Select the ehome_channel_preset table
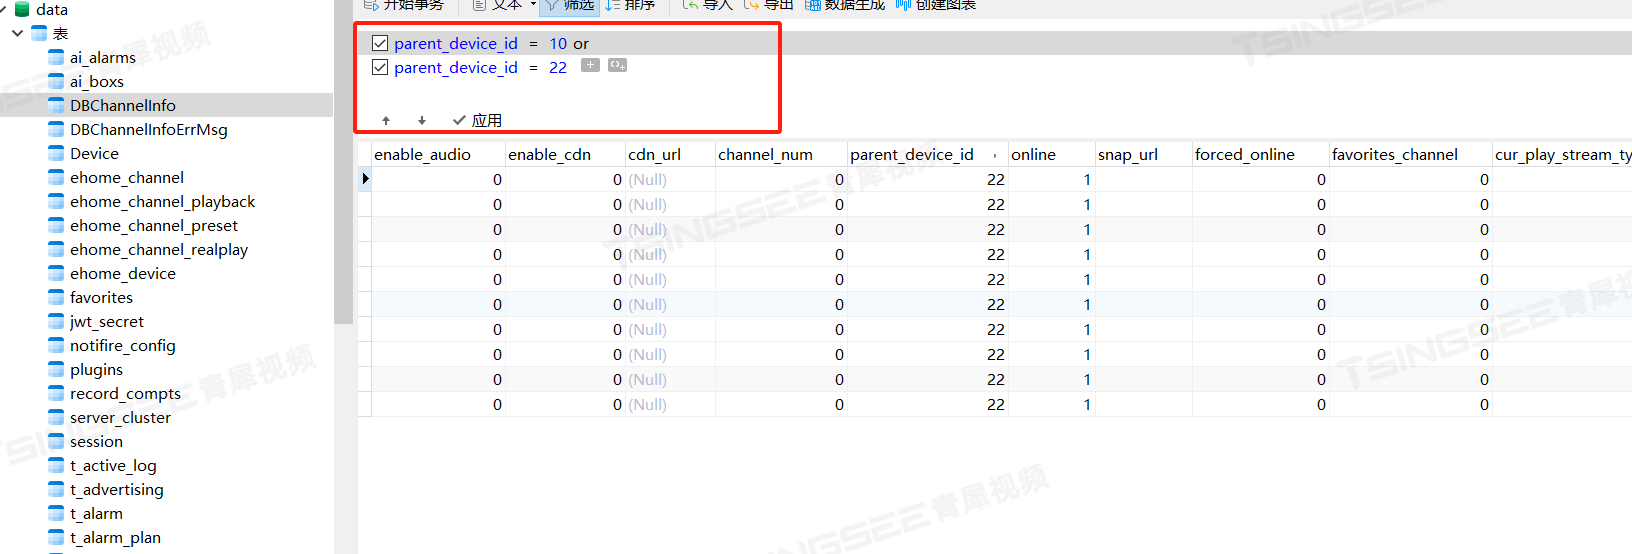1632x554 pixels. point(154,225)
